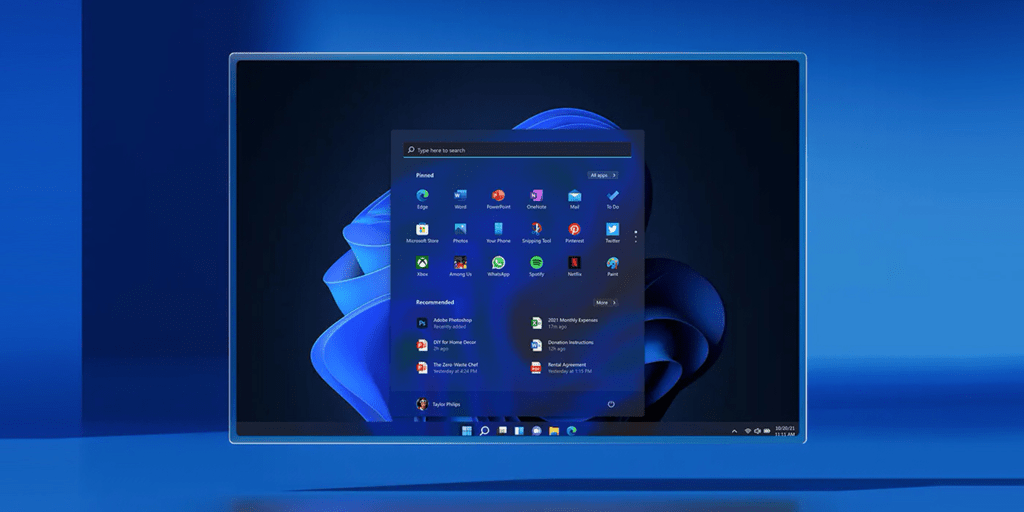Click the Wi-Fi icon in system tray
Image resolution: width=1024 pixels, height=512 pixels.
(x=748, y=431)
